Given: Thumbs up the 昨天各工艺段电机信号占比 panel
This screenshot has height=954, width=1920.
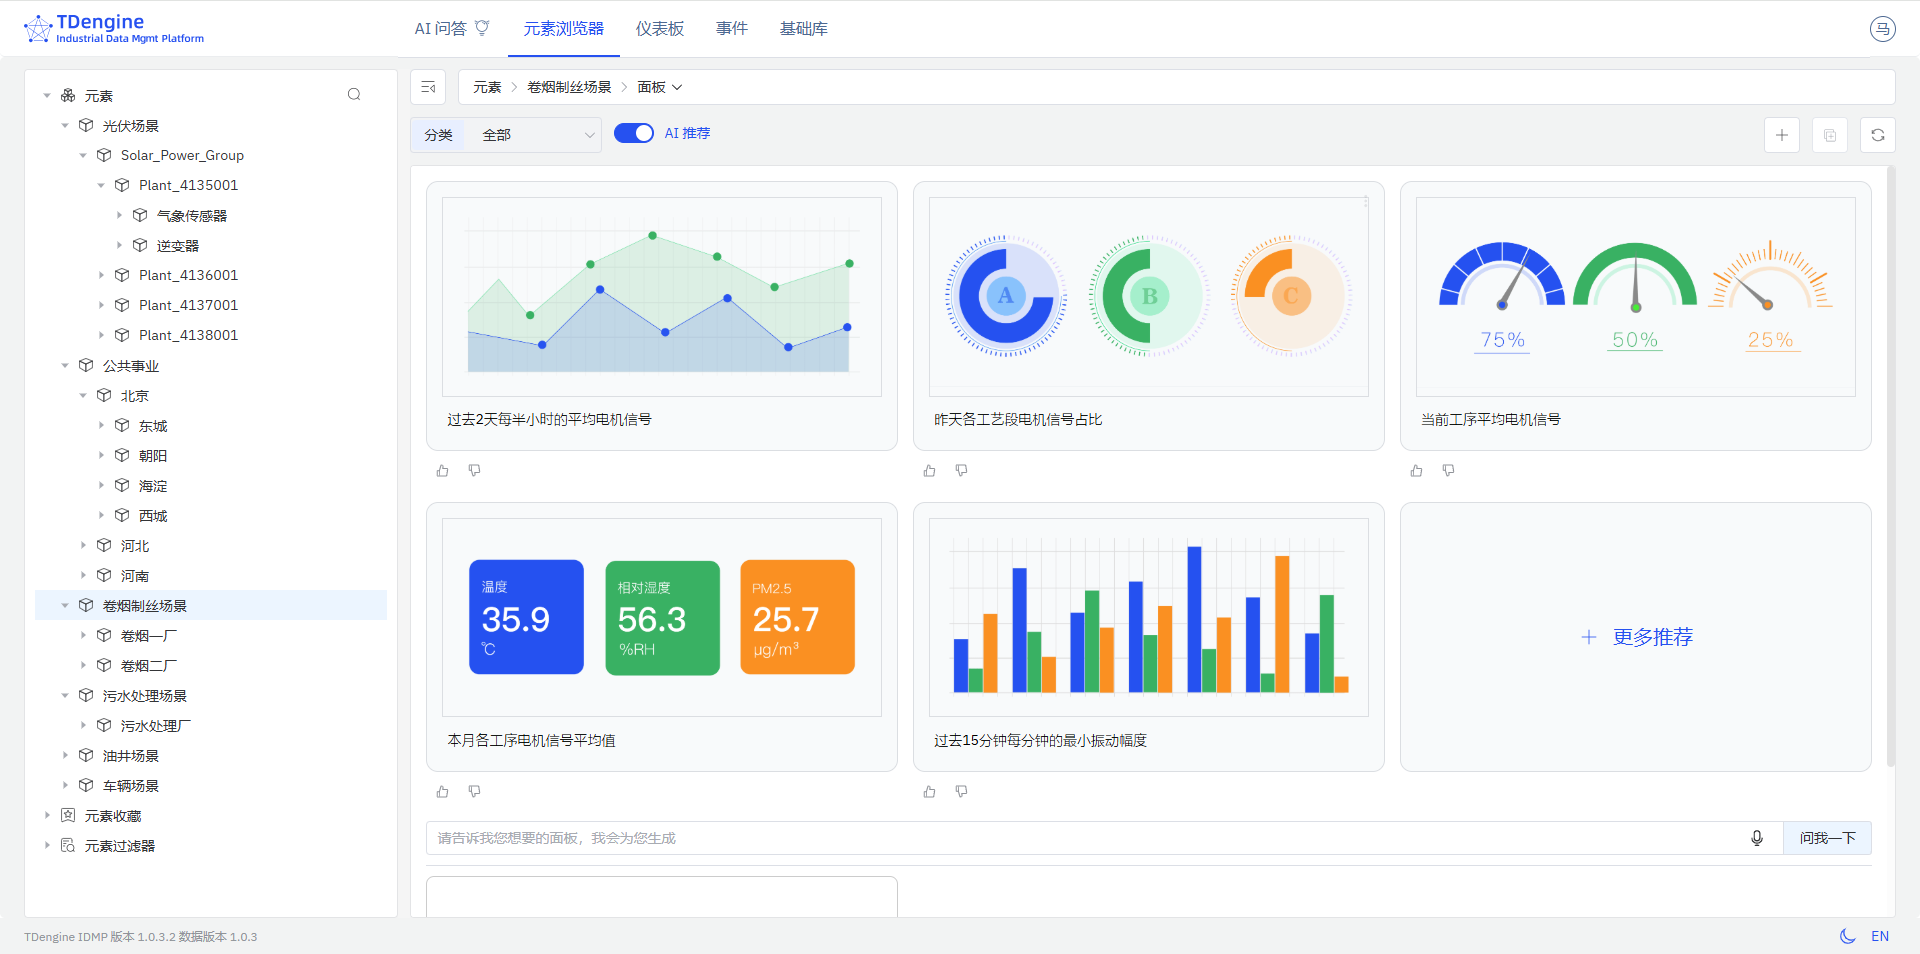Looking at the screenshot, I should click(x=930, y=470).
